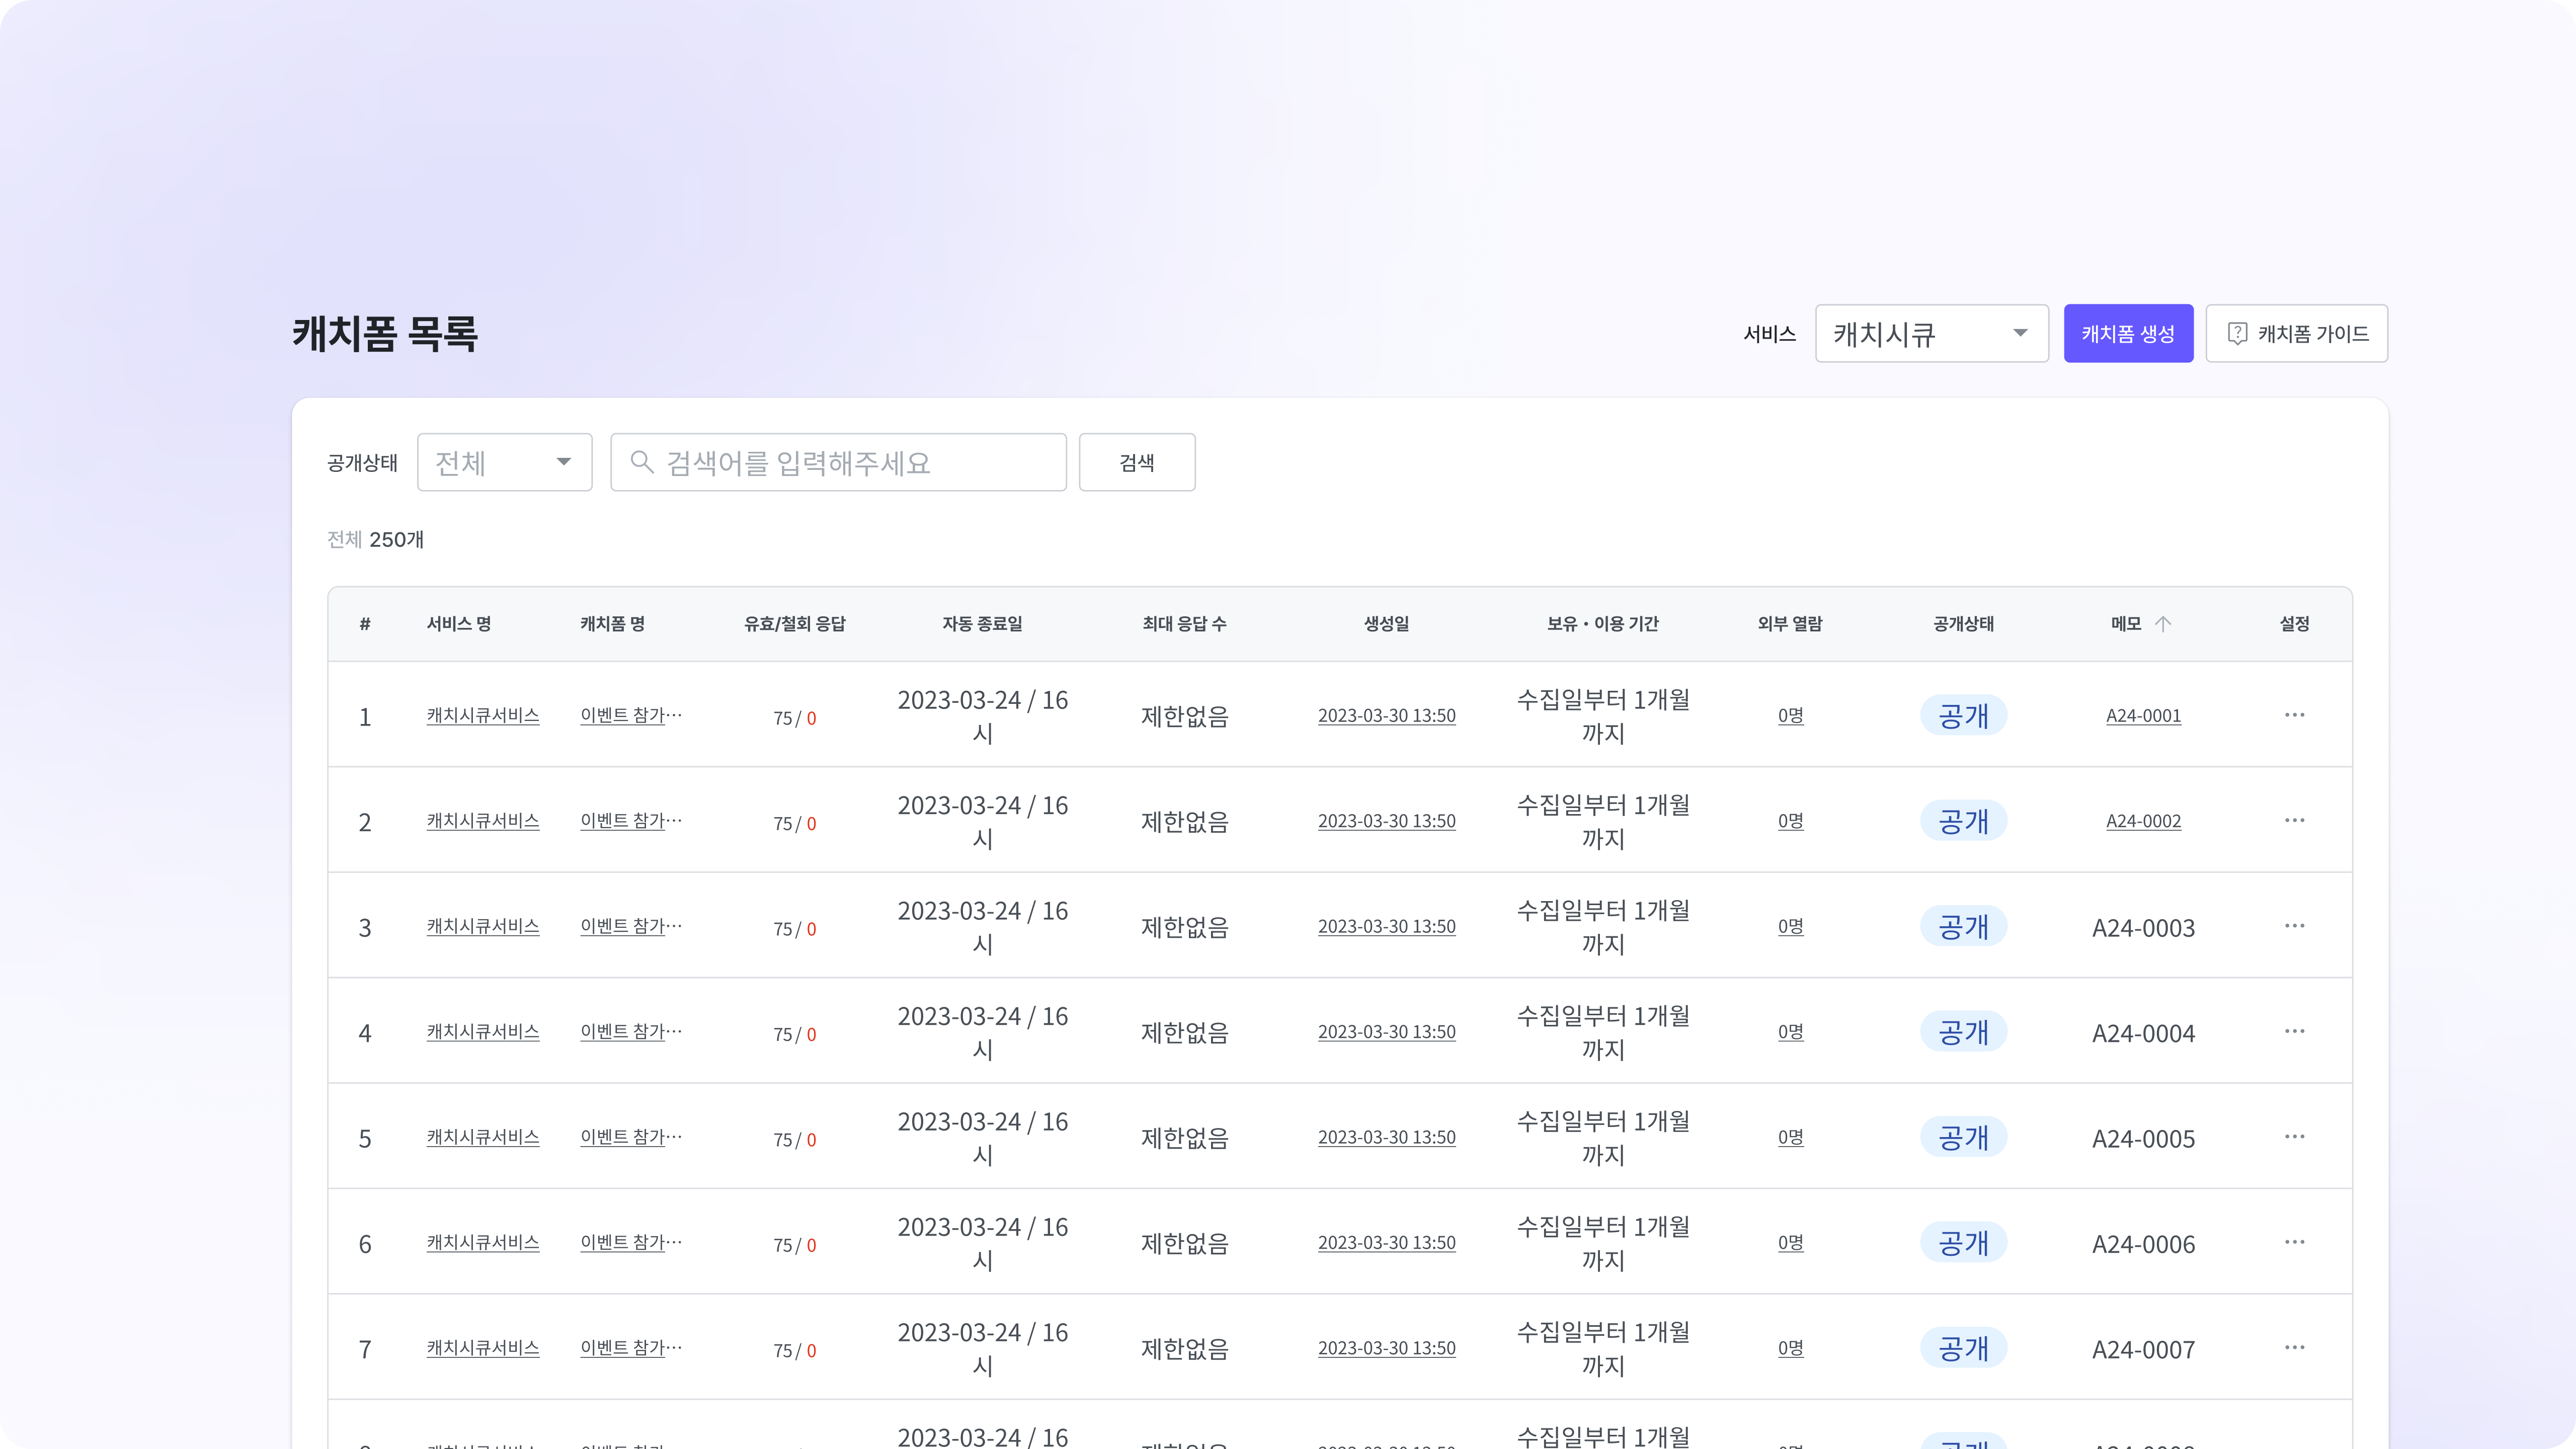Click 0명 external viewers in row 2
This screenshot has width=2576, height=1449.
(x=1790, y=820)
